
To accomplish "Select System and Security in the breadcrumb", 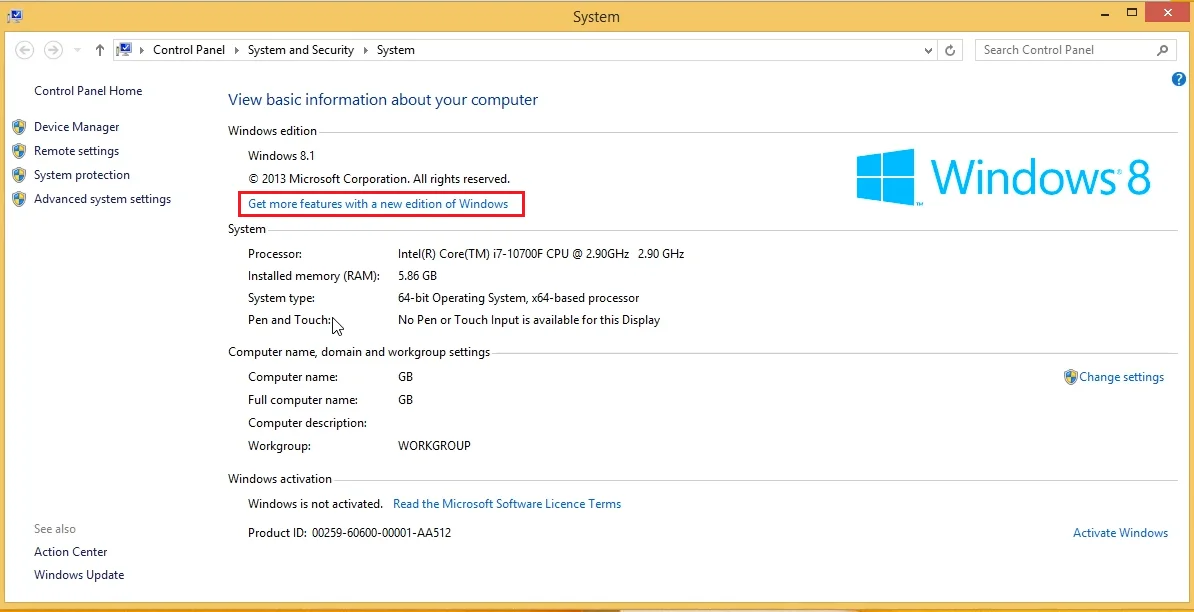I will tap(300, 50).
